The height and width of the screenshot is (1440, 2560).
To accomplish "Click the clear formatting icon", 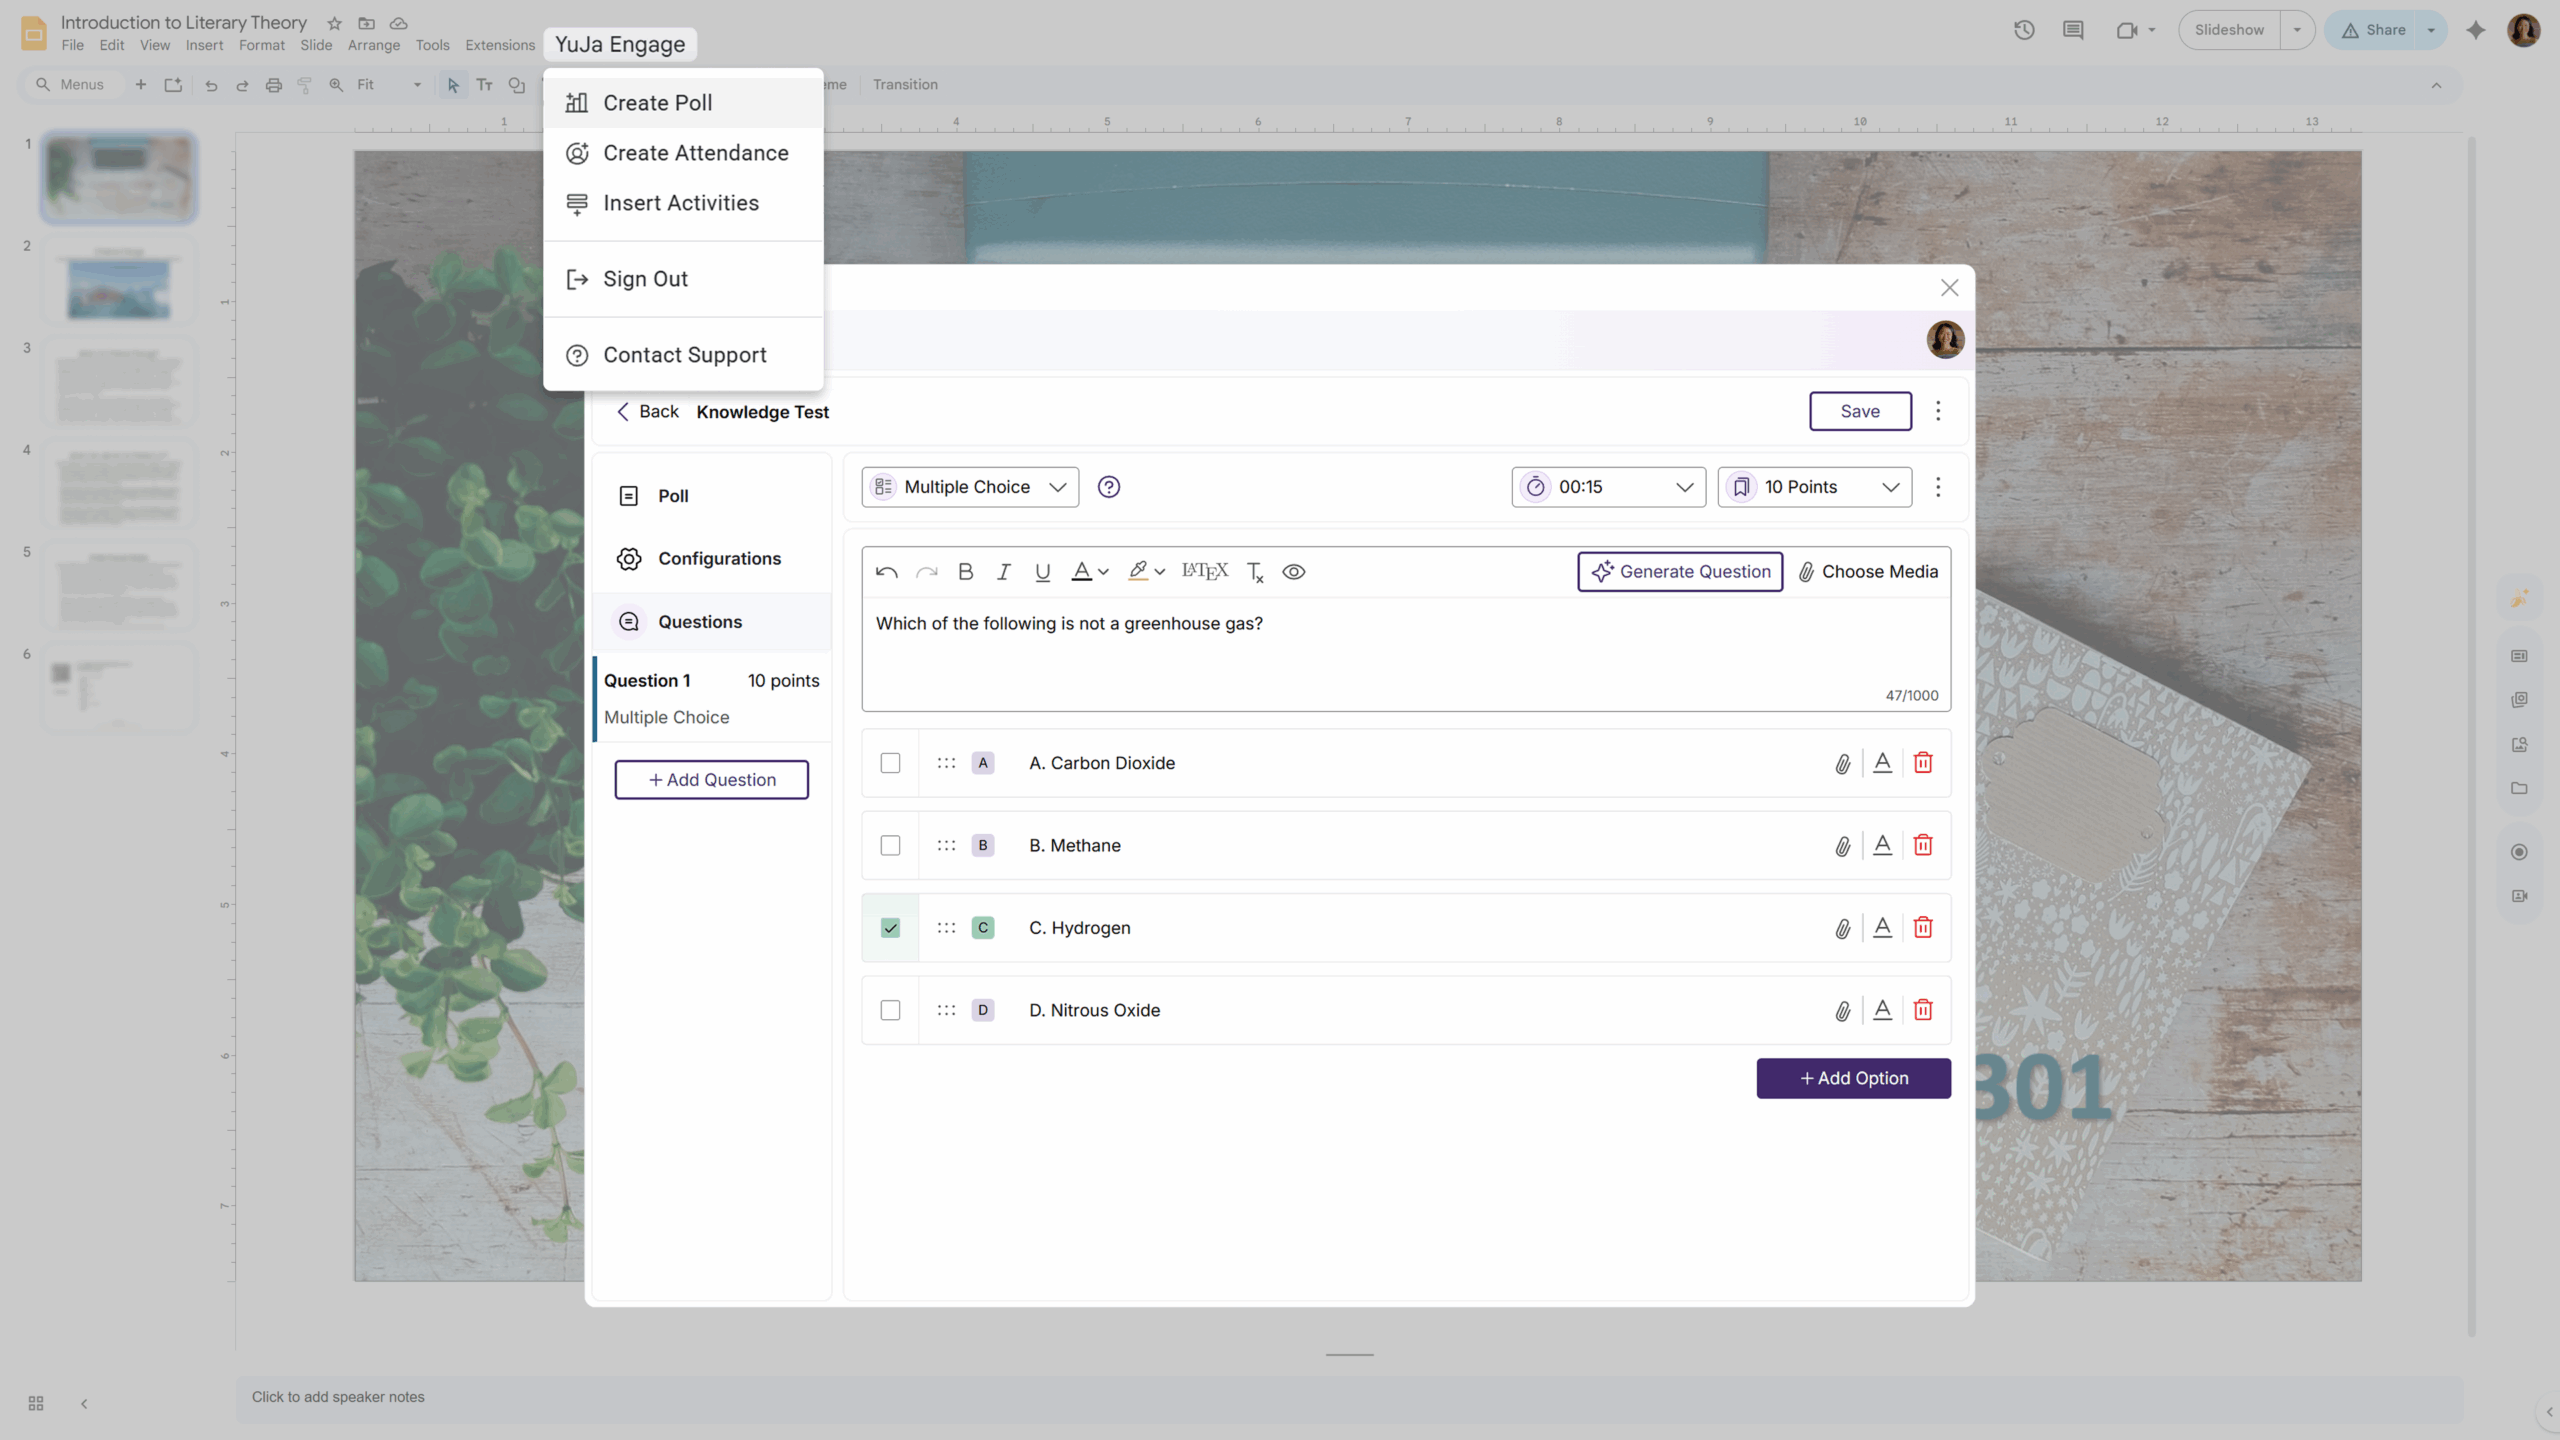I will (x=1255, y=572).
